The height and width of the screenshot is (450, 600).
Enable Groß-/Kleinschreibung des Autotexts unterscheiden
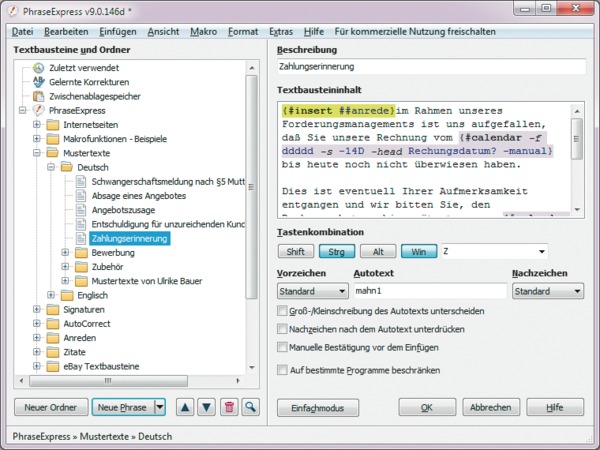click(x=282, y=311)
